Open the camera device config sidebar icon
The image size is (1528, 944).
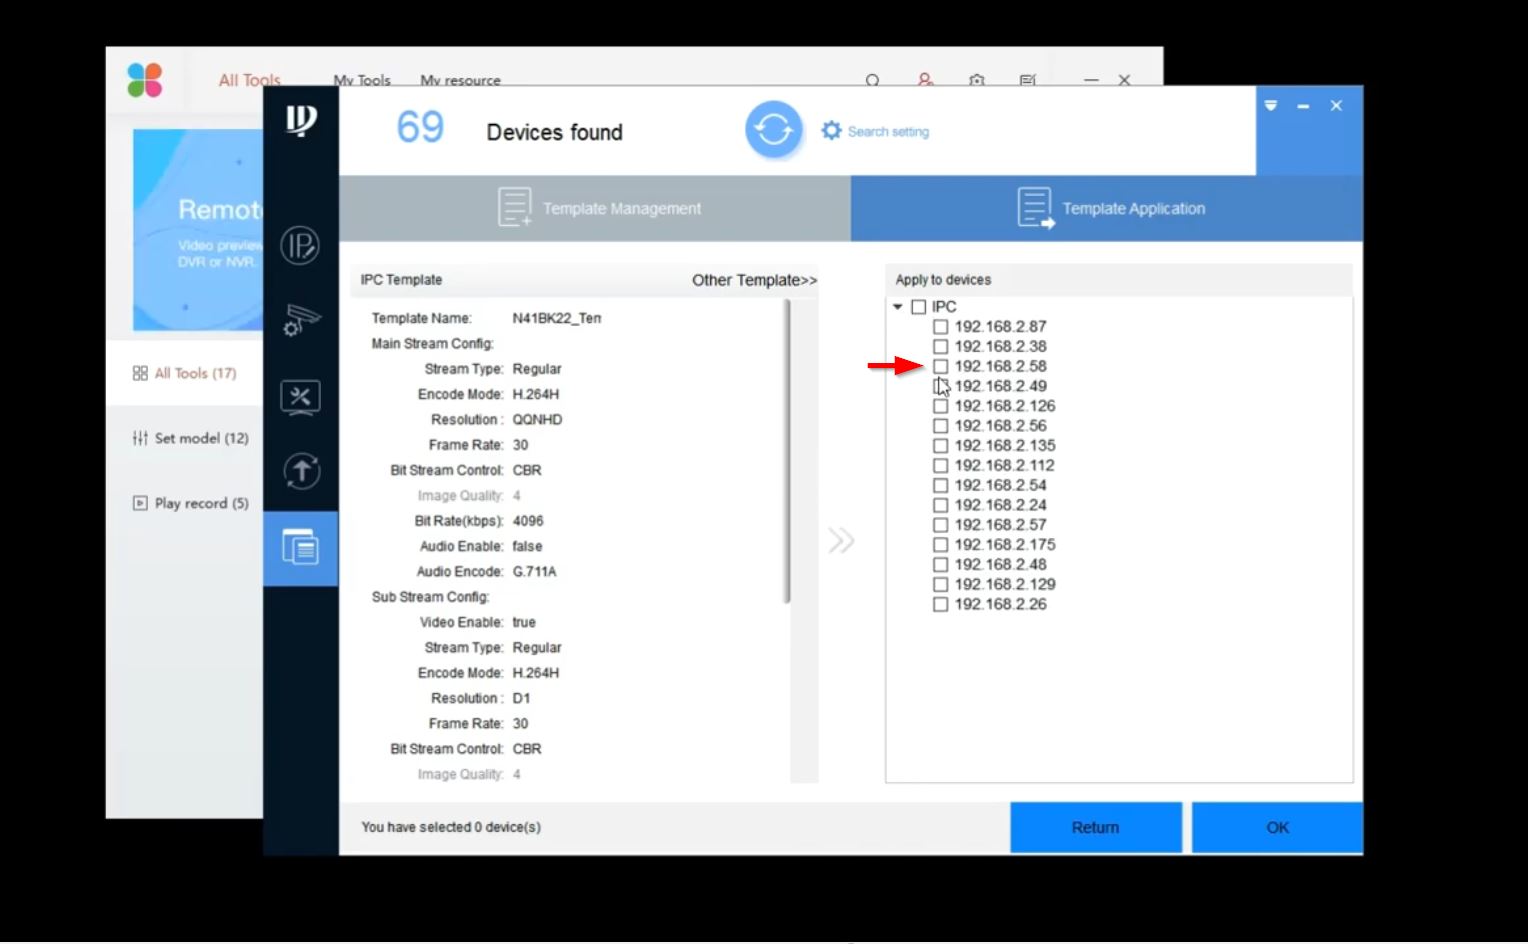(300, 320)
